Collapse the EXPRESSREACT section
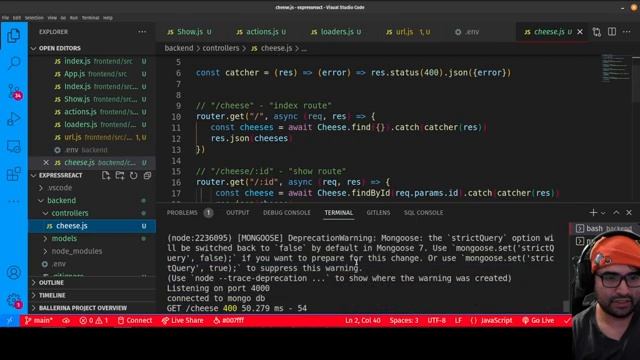Image resolution: width=640 pixels, height=360 pixels. click(61, 176)
